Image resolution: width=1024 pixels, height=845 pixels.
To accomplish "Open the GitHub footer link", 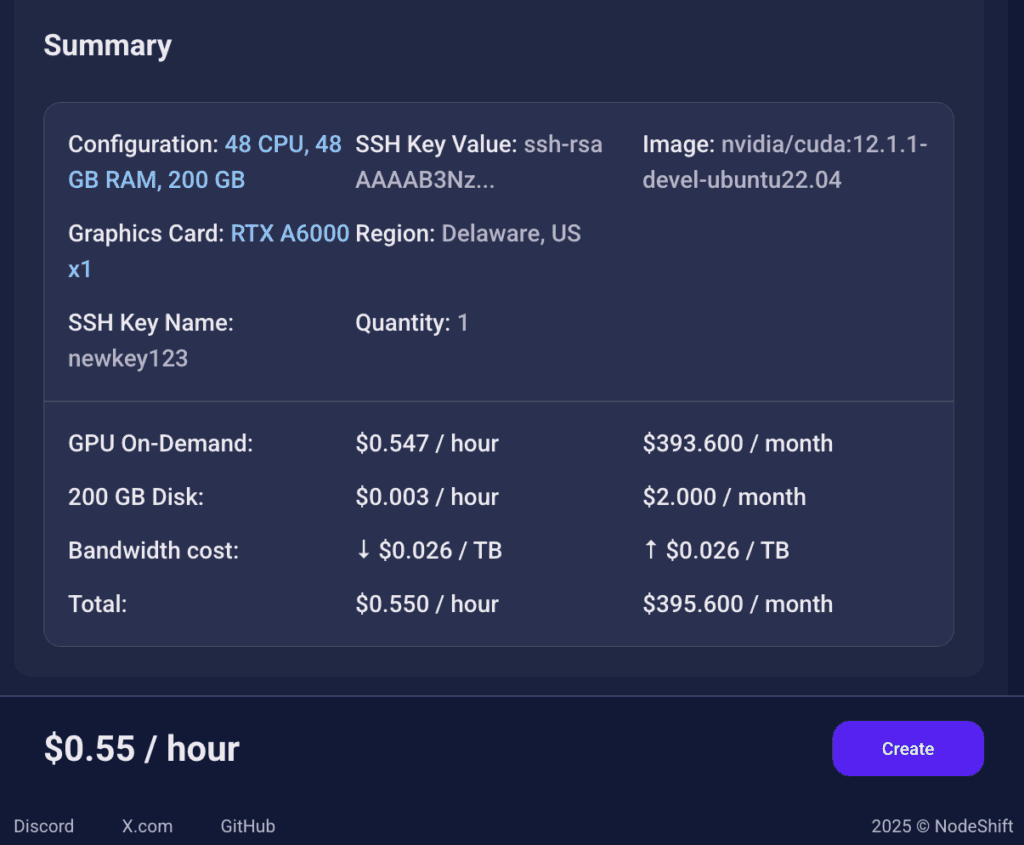I will coord(248,826).
